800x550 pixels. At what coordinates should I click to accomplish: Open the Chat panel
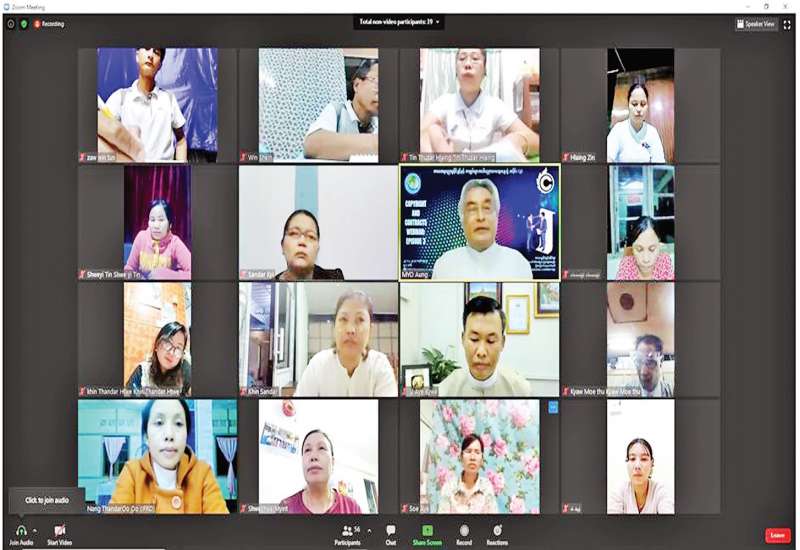pos(391,530)
